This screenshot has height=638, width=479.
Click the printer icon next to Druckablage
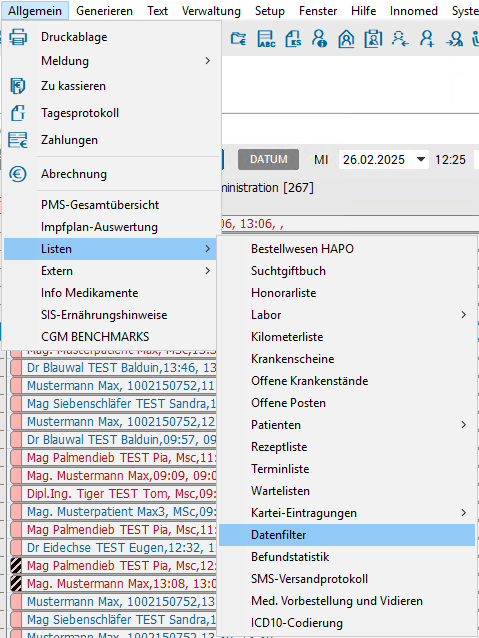pyautogui.click(x=18, y=37)
